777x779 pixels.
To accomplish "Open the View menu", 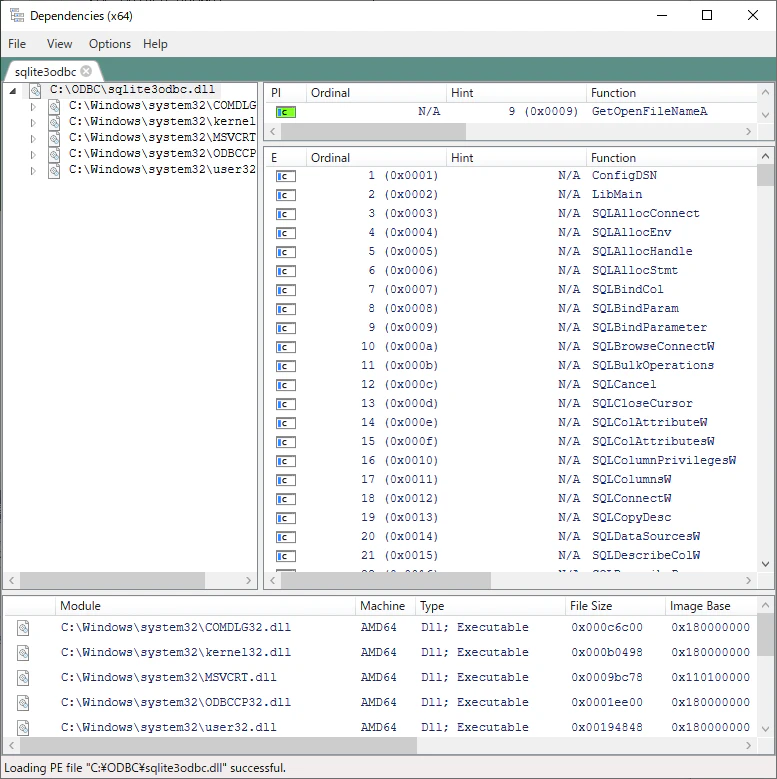I will click(x=59, y=44).
